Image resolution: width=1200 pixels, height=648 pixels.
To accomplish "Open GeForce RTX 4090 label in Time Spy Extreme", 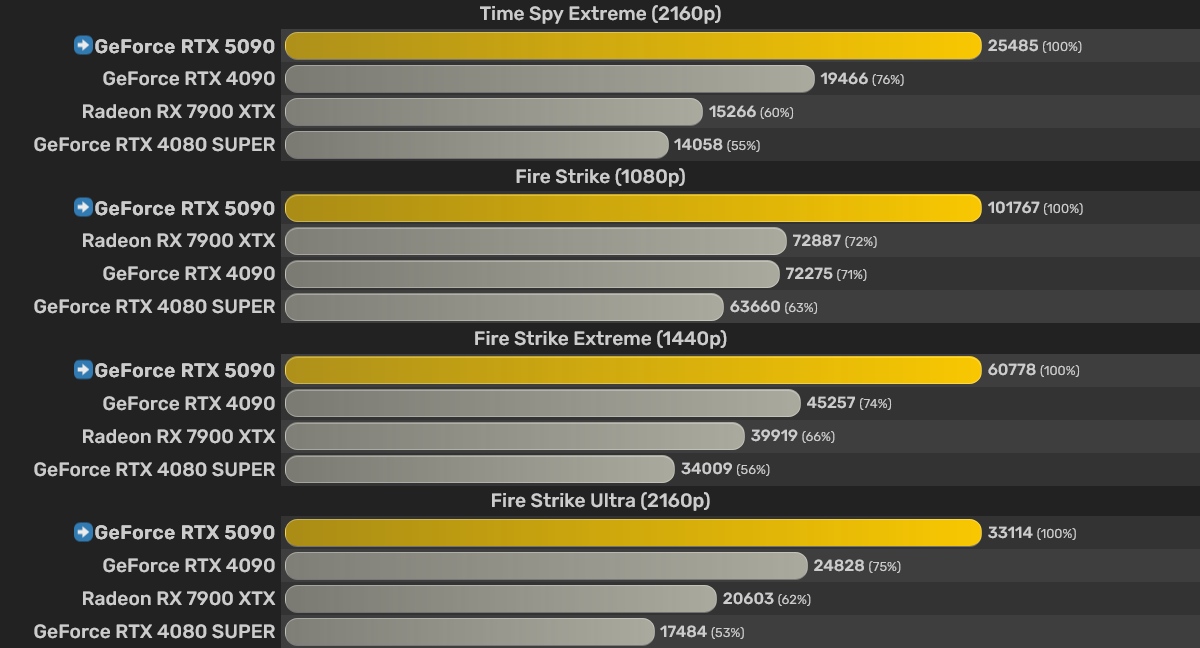I will [x=188, y=78].
